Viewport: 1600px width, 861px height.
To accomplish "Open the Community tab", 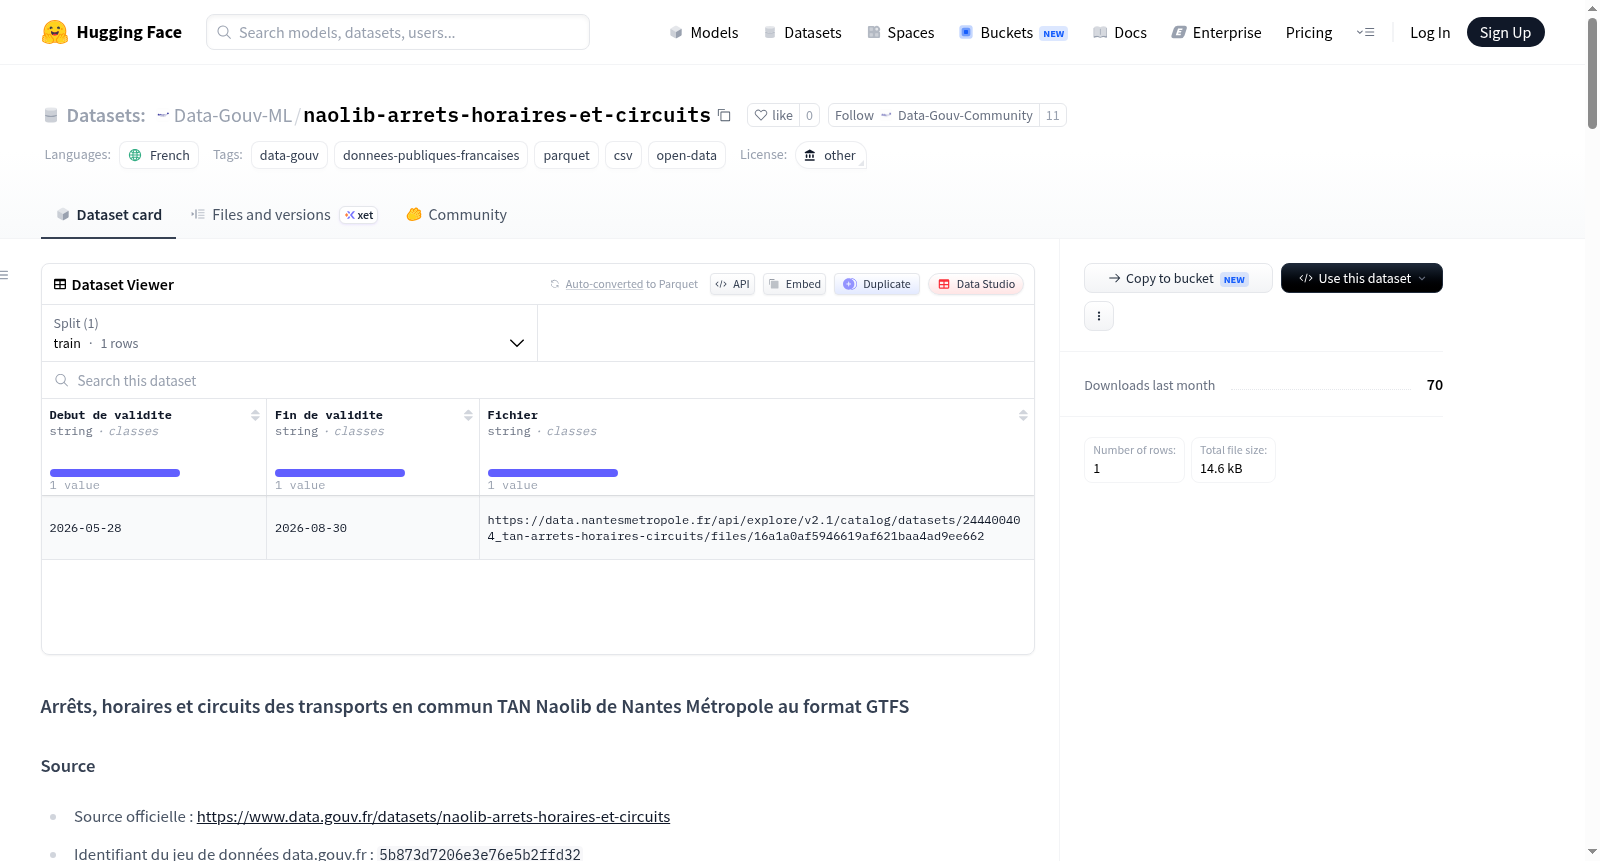I will coord(457,215).
